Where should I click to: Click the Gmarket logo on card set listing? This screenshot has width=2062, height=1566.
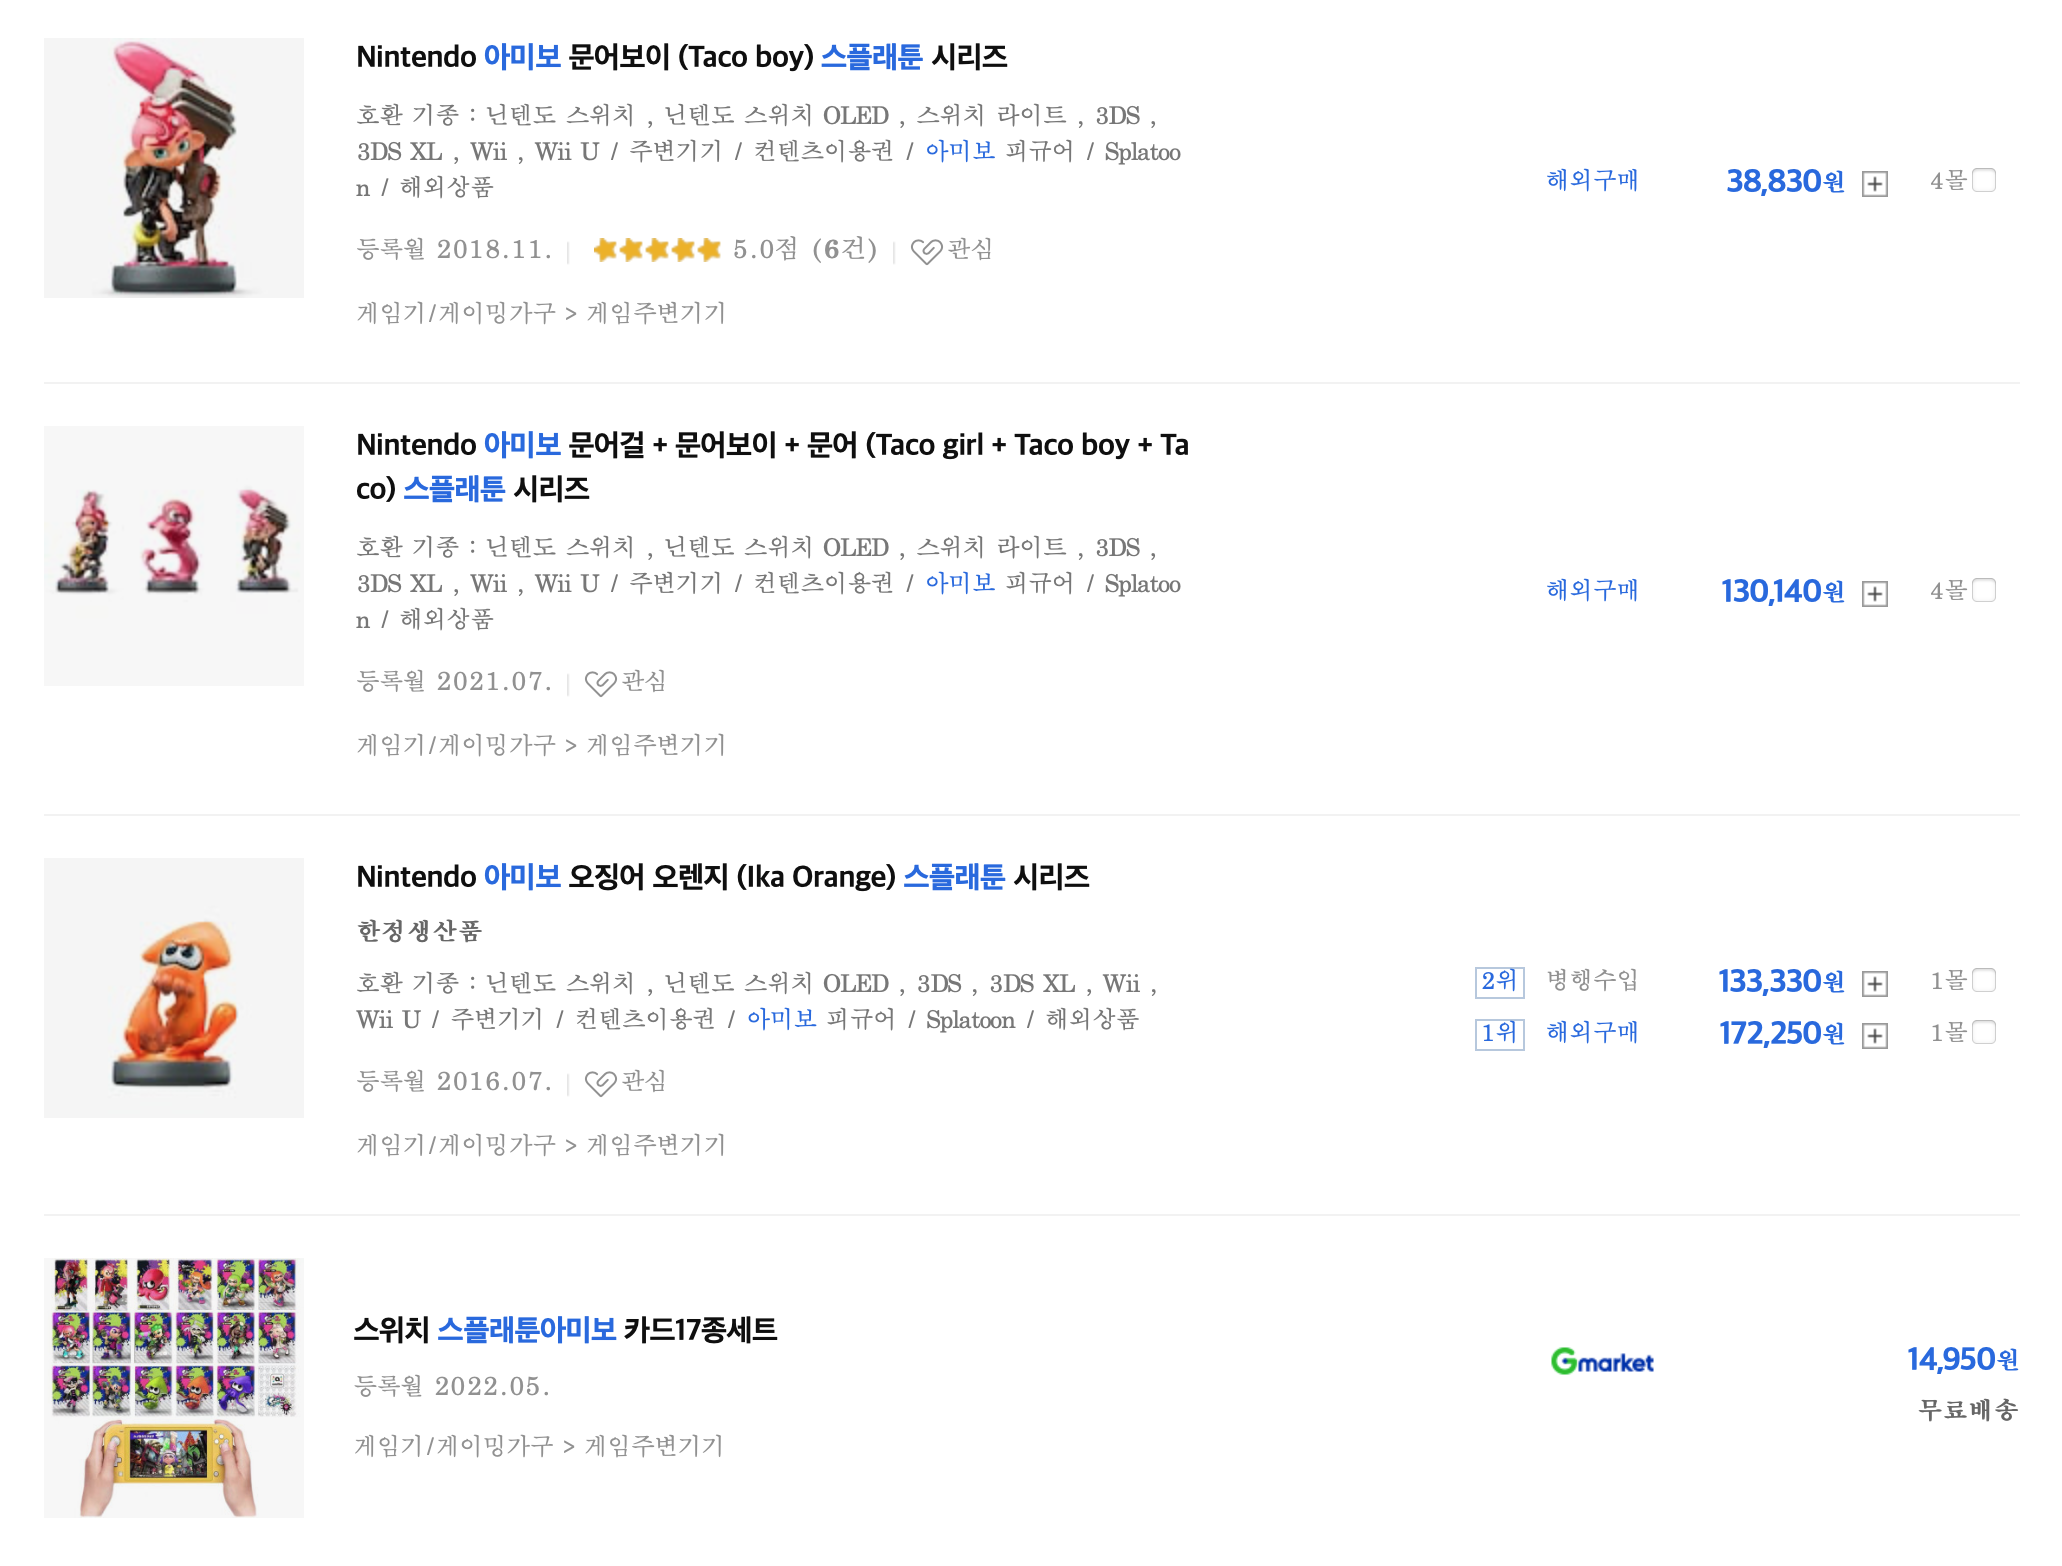pos(1601,1362)
